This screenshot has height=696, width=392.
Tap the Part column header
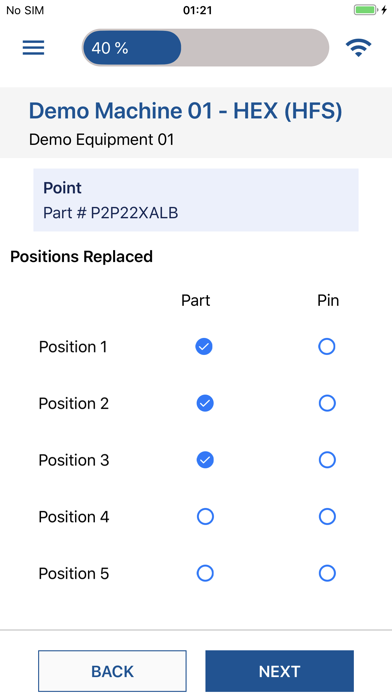click(x=195, y=301)
